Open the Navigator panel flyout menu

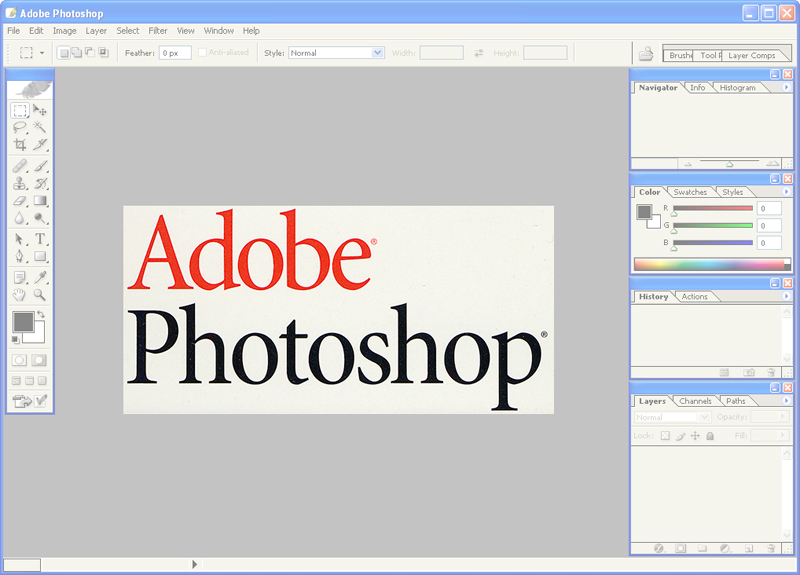point(786,87)
